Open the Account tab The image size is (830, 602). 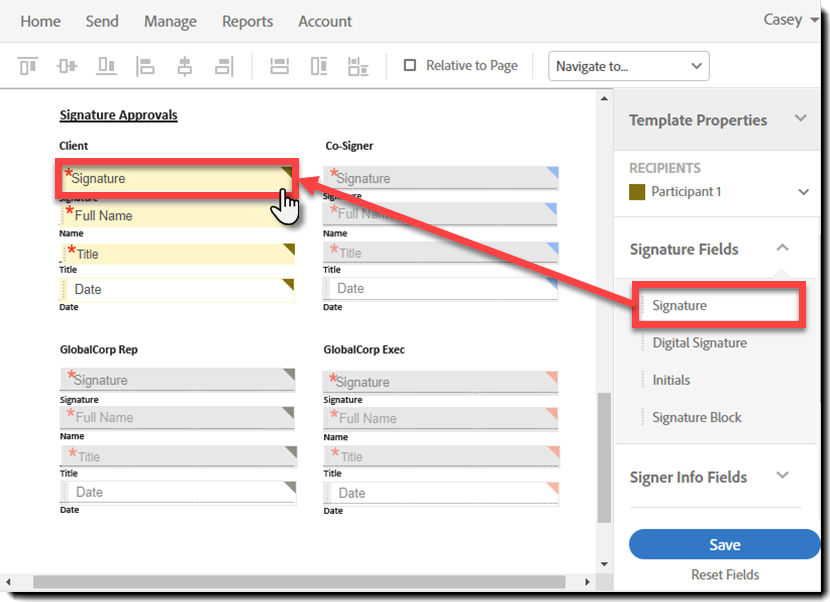(x=324, y=21)
